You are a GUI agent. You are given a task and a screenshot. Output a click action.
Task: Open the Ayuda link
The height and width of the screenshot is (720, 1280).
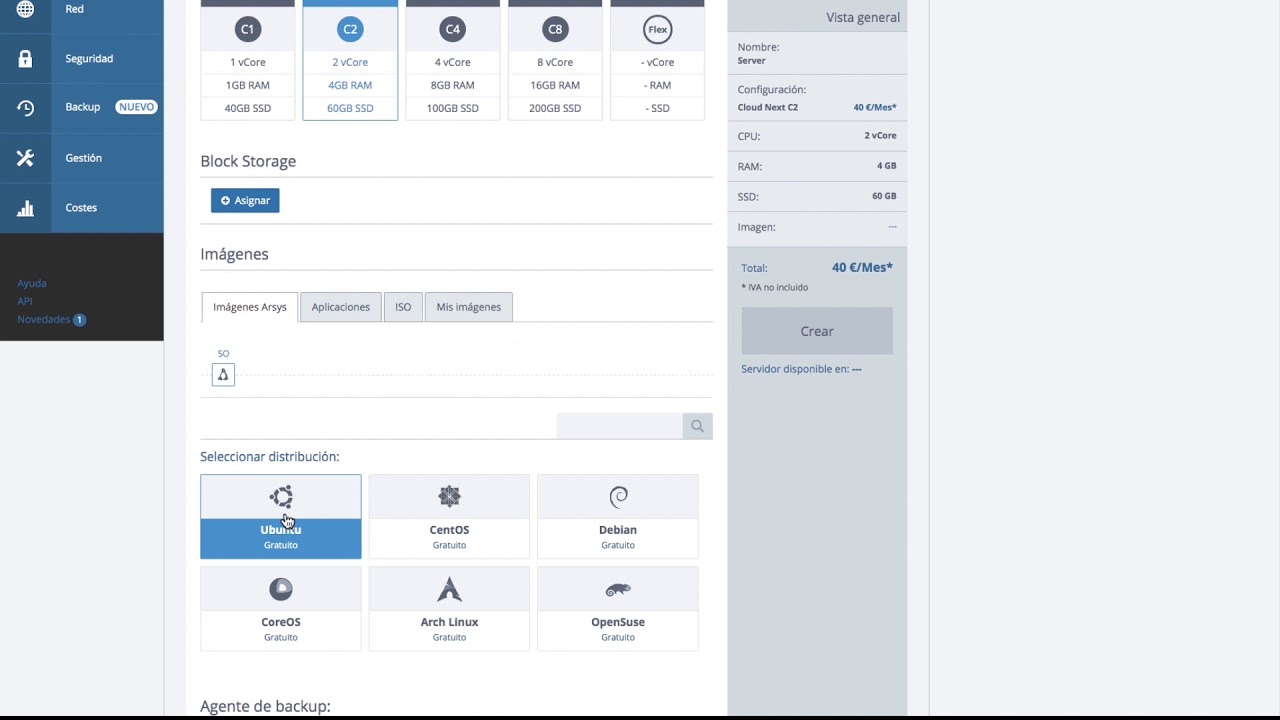tap(32, 284)
